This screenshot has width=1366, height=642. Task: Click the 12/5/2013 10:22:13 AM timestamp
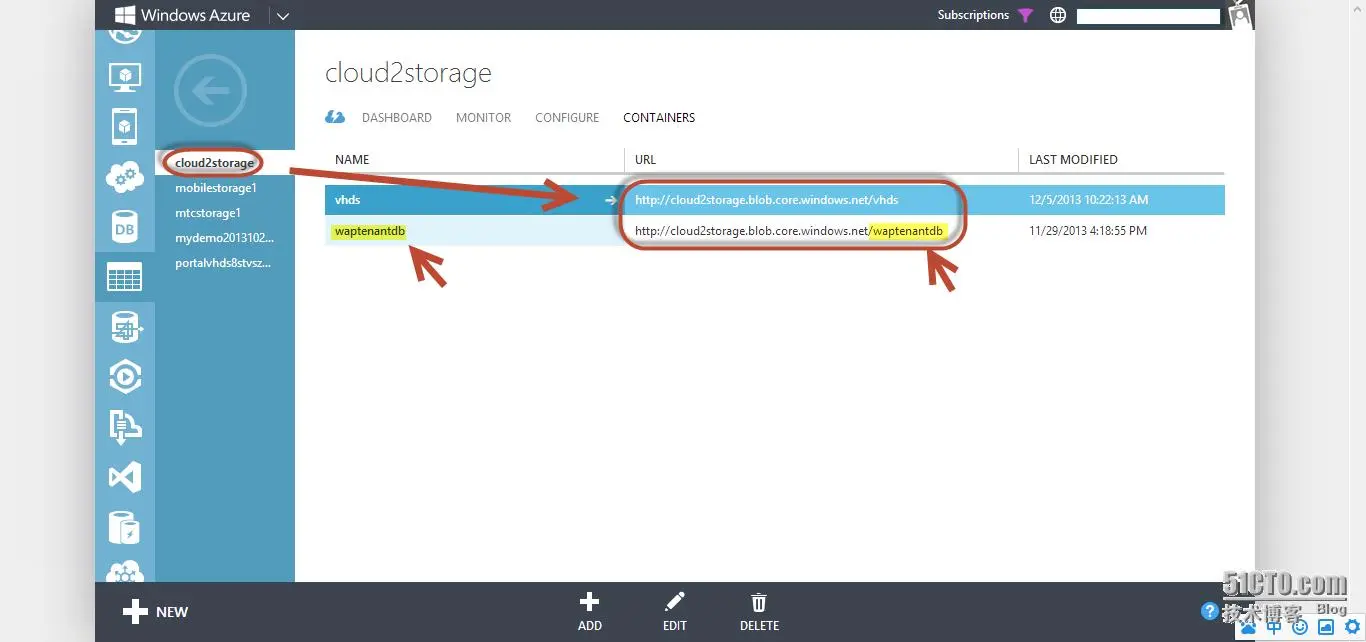(x=1088, y=200)
